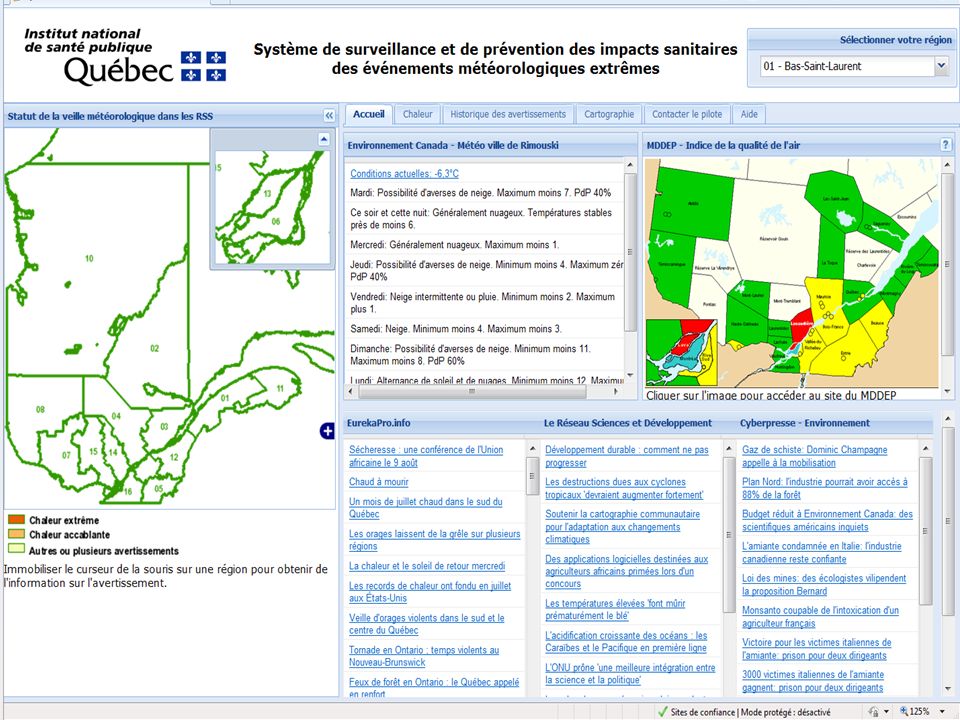The width and height of the screenshot is (960, 720).
Task: Click Chaleur extrême legend color swatch
Action: pyautogui.click(x=16, y=519)
